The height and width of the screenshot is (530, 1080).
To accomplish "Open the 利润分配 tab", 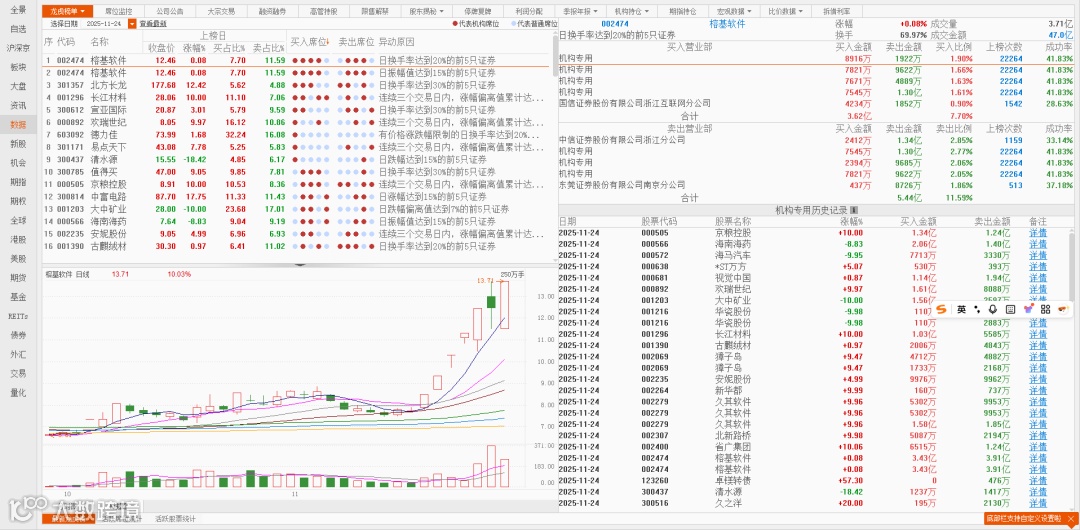I will 529,12.
